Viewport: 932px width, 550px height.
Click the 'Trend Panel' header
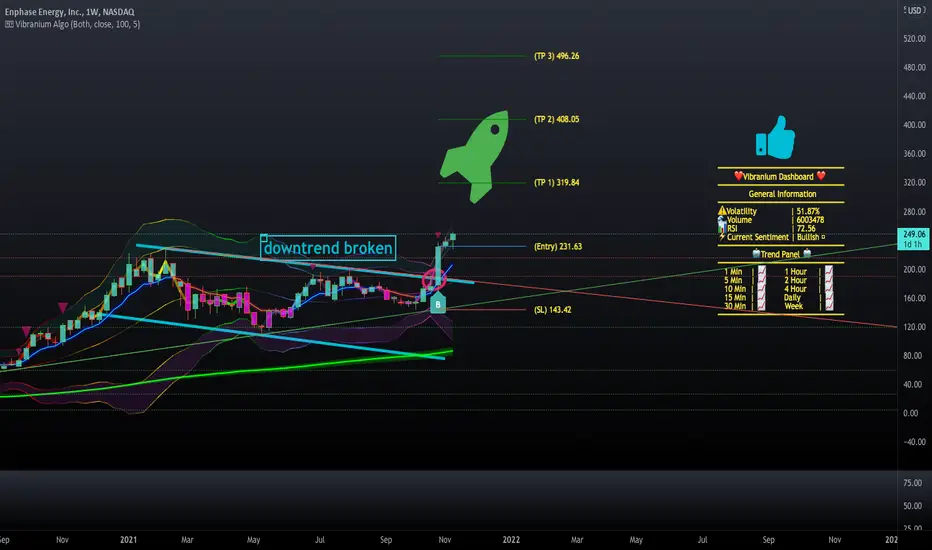[x=780, y=254]
